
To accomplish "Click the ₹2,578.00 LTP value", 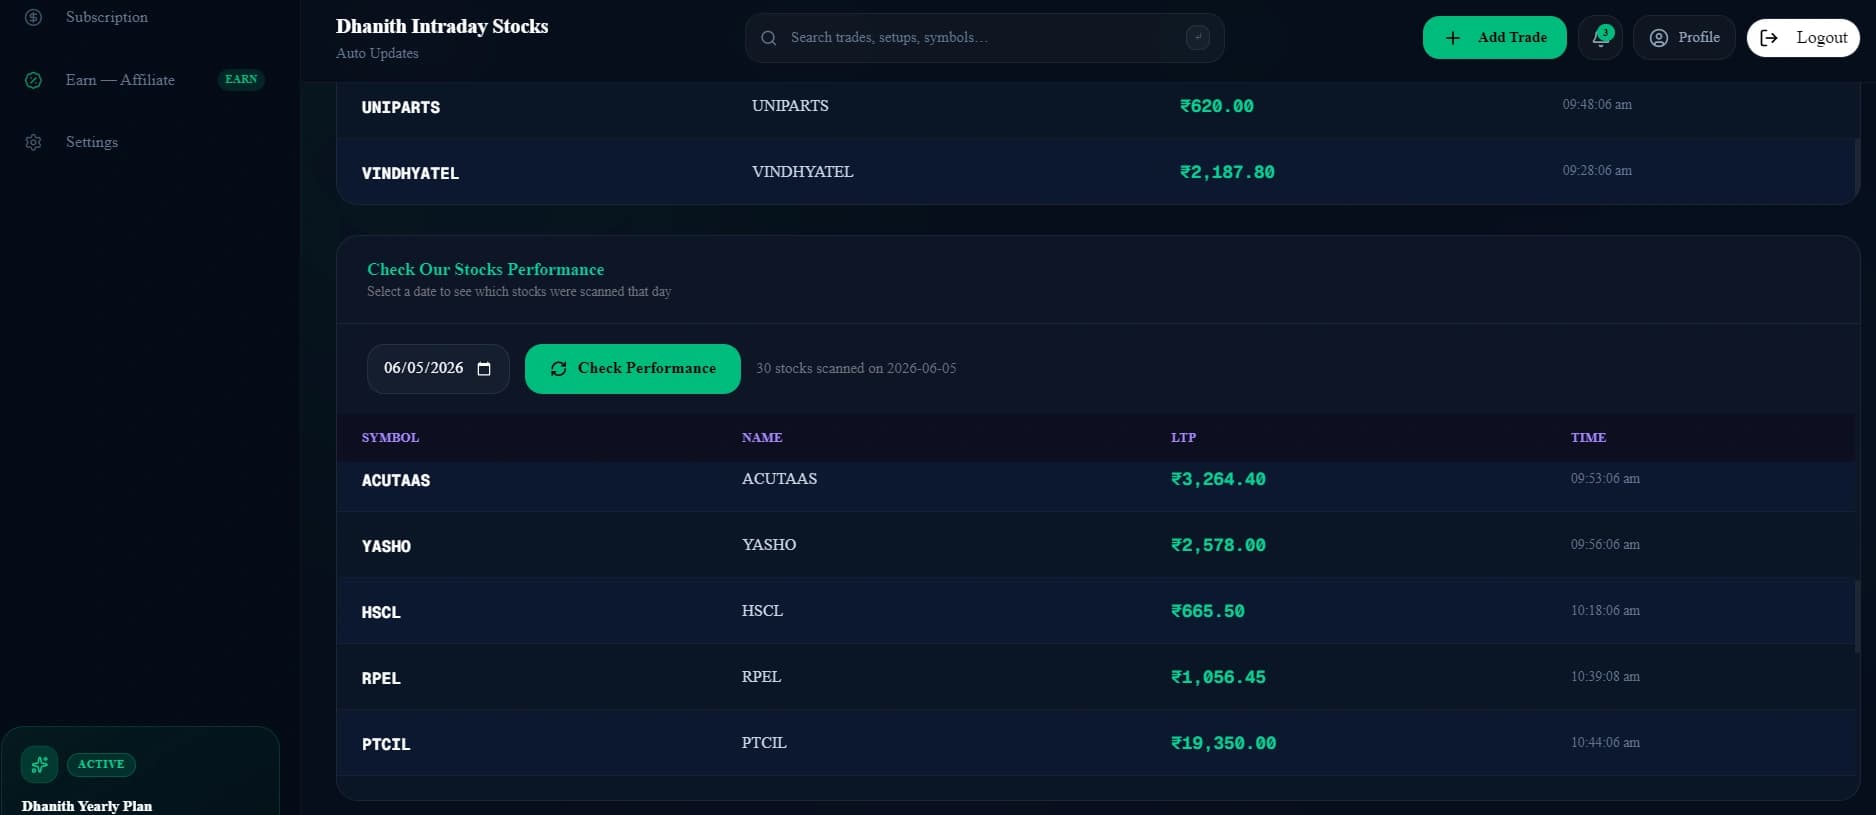I will coord(1218,545).
